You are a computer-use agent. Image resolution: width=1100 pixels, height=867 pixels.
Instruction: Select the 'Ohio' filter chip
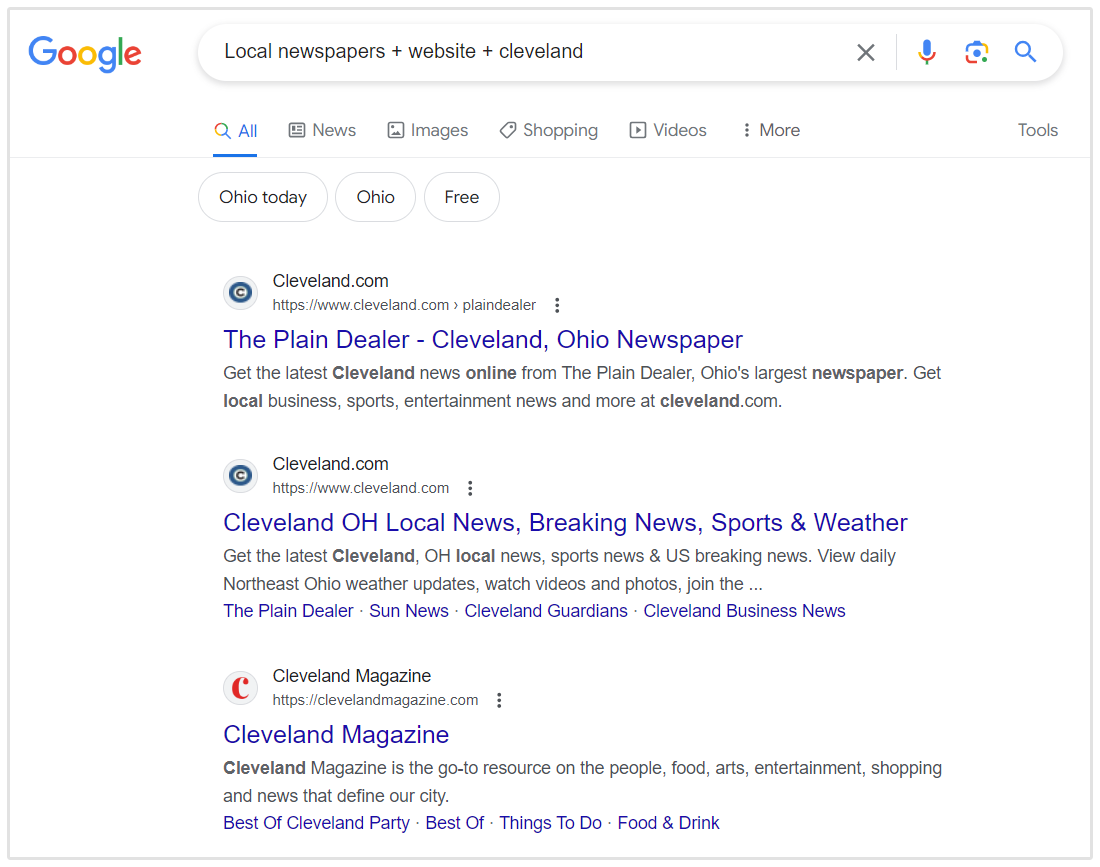(375, 197)
